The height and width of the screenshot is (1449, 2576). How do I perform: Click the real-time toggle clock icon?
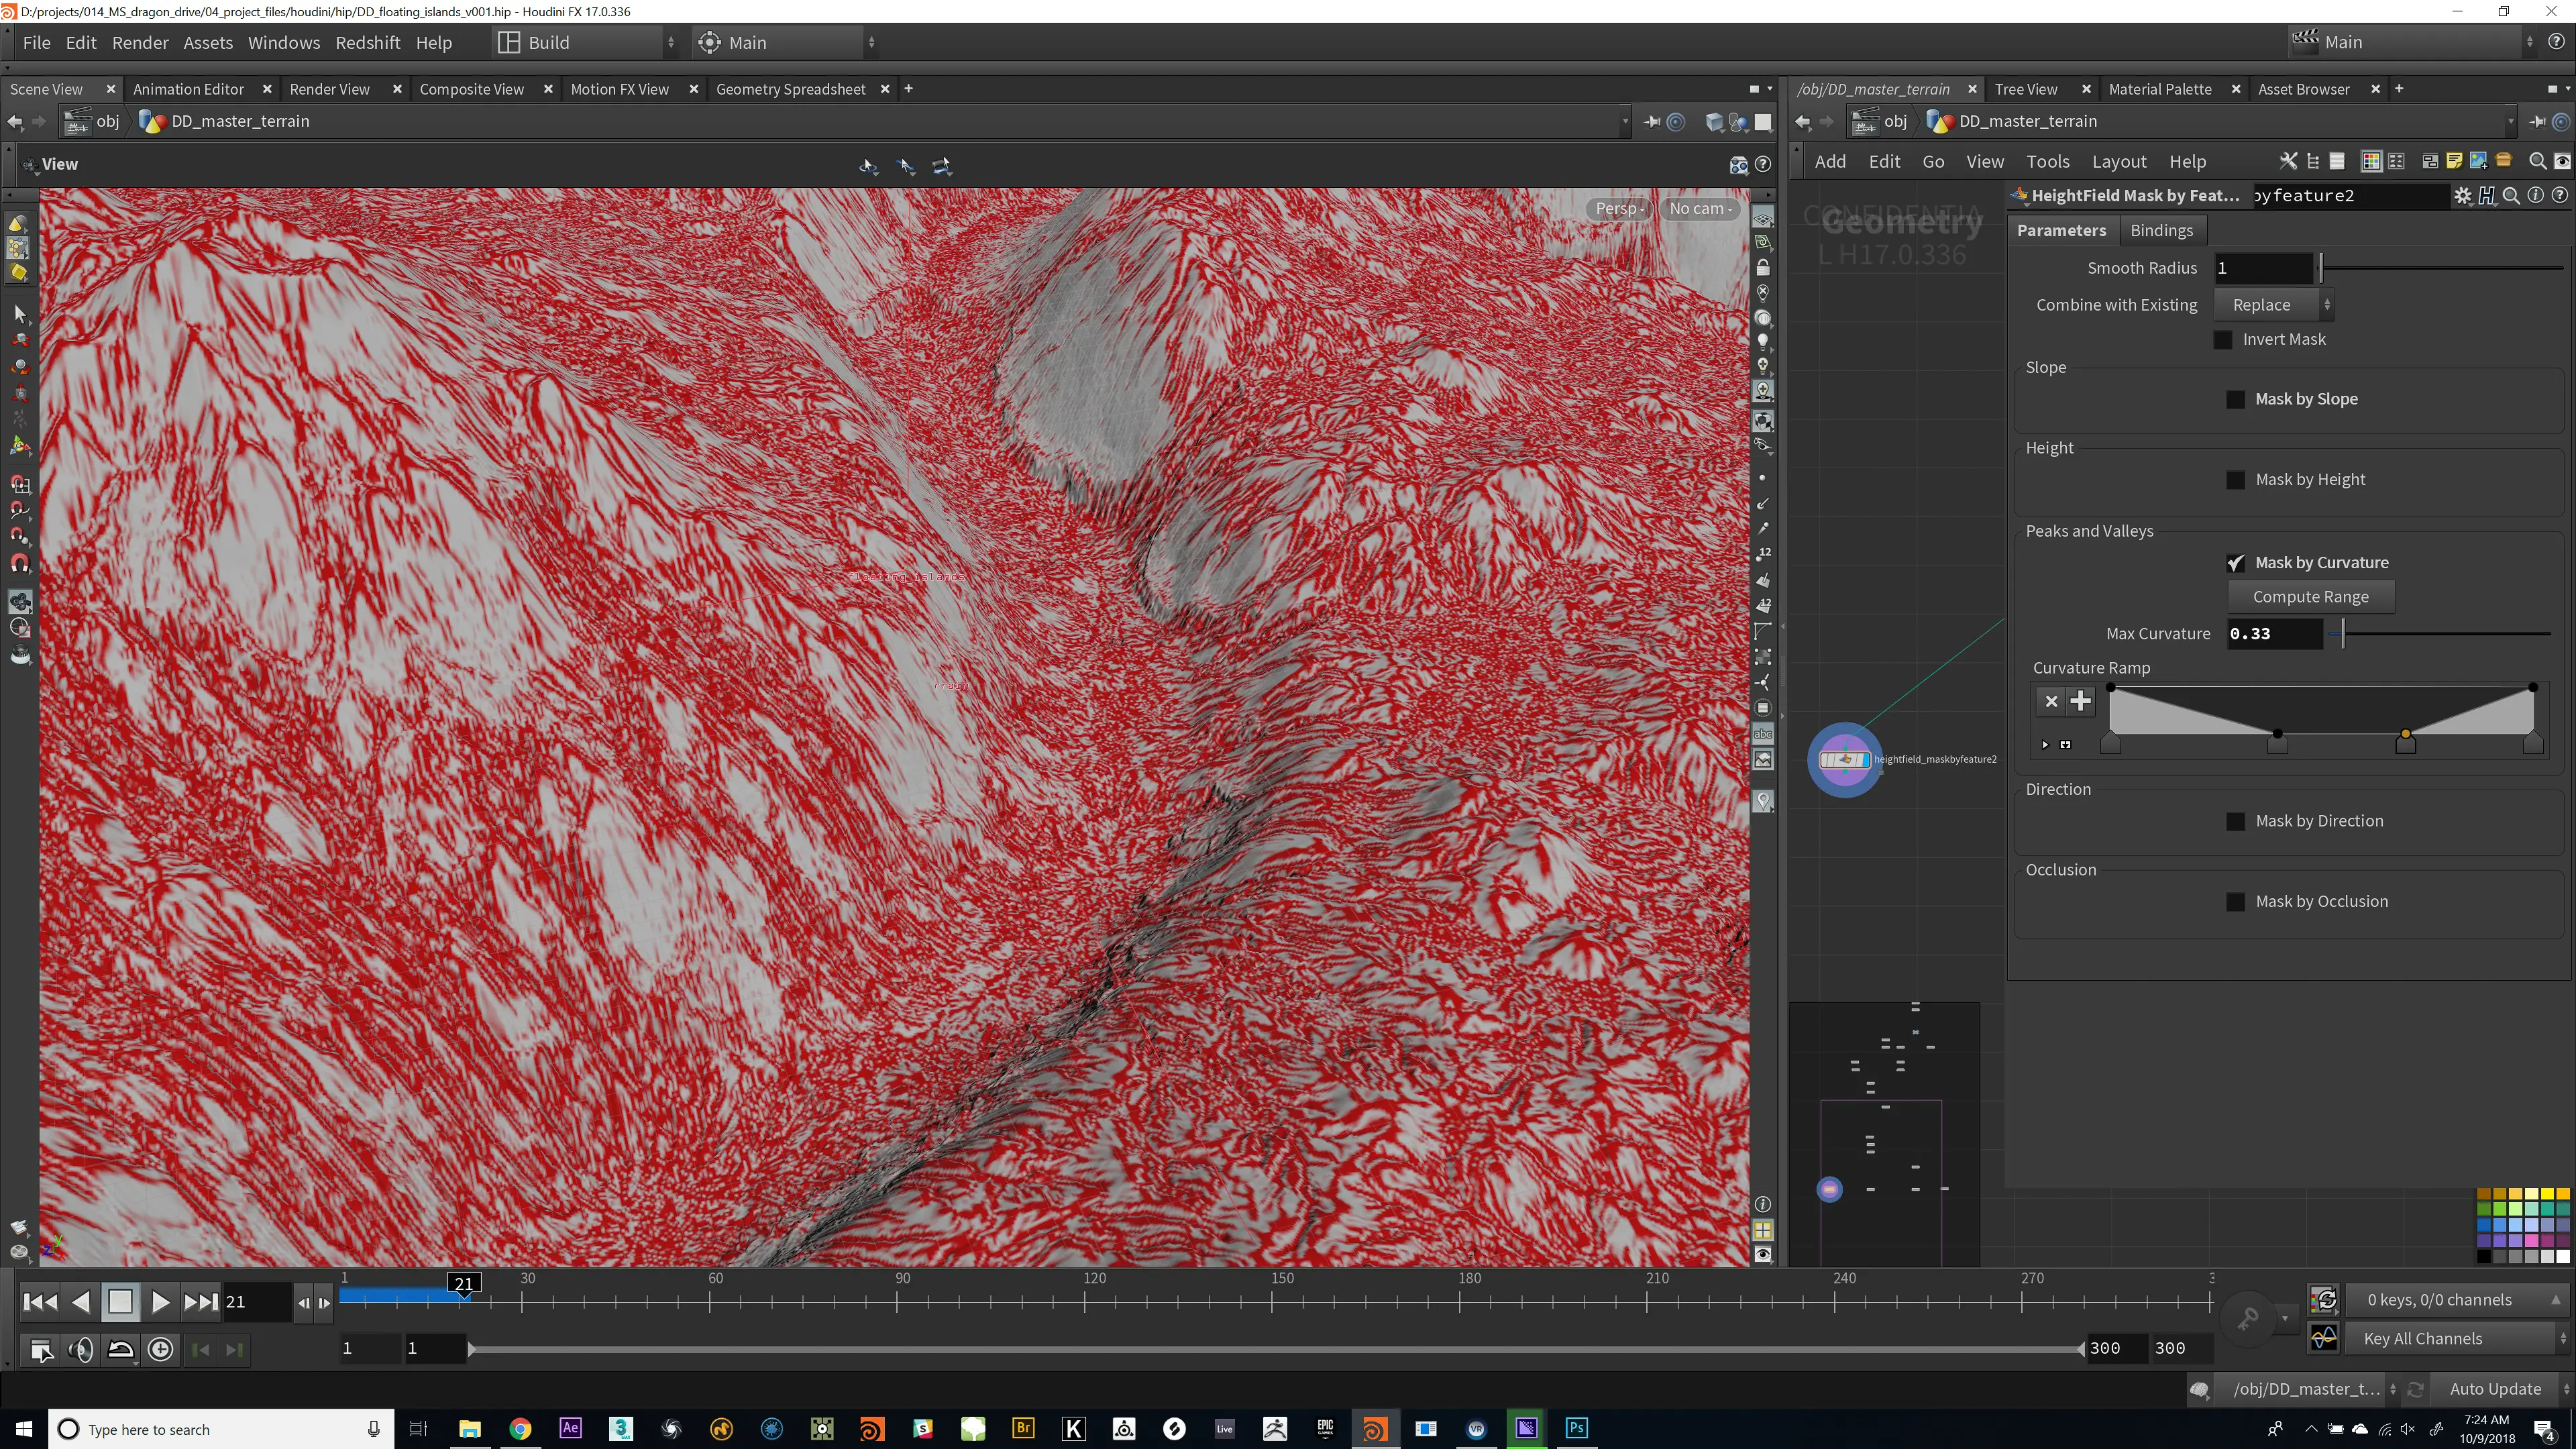(160, 1350)
